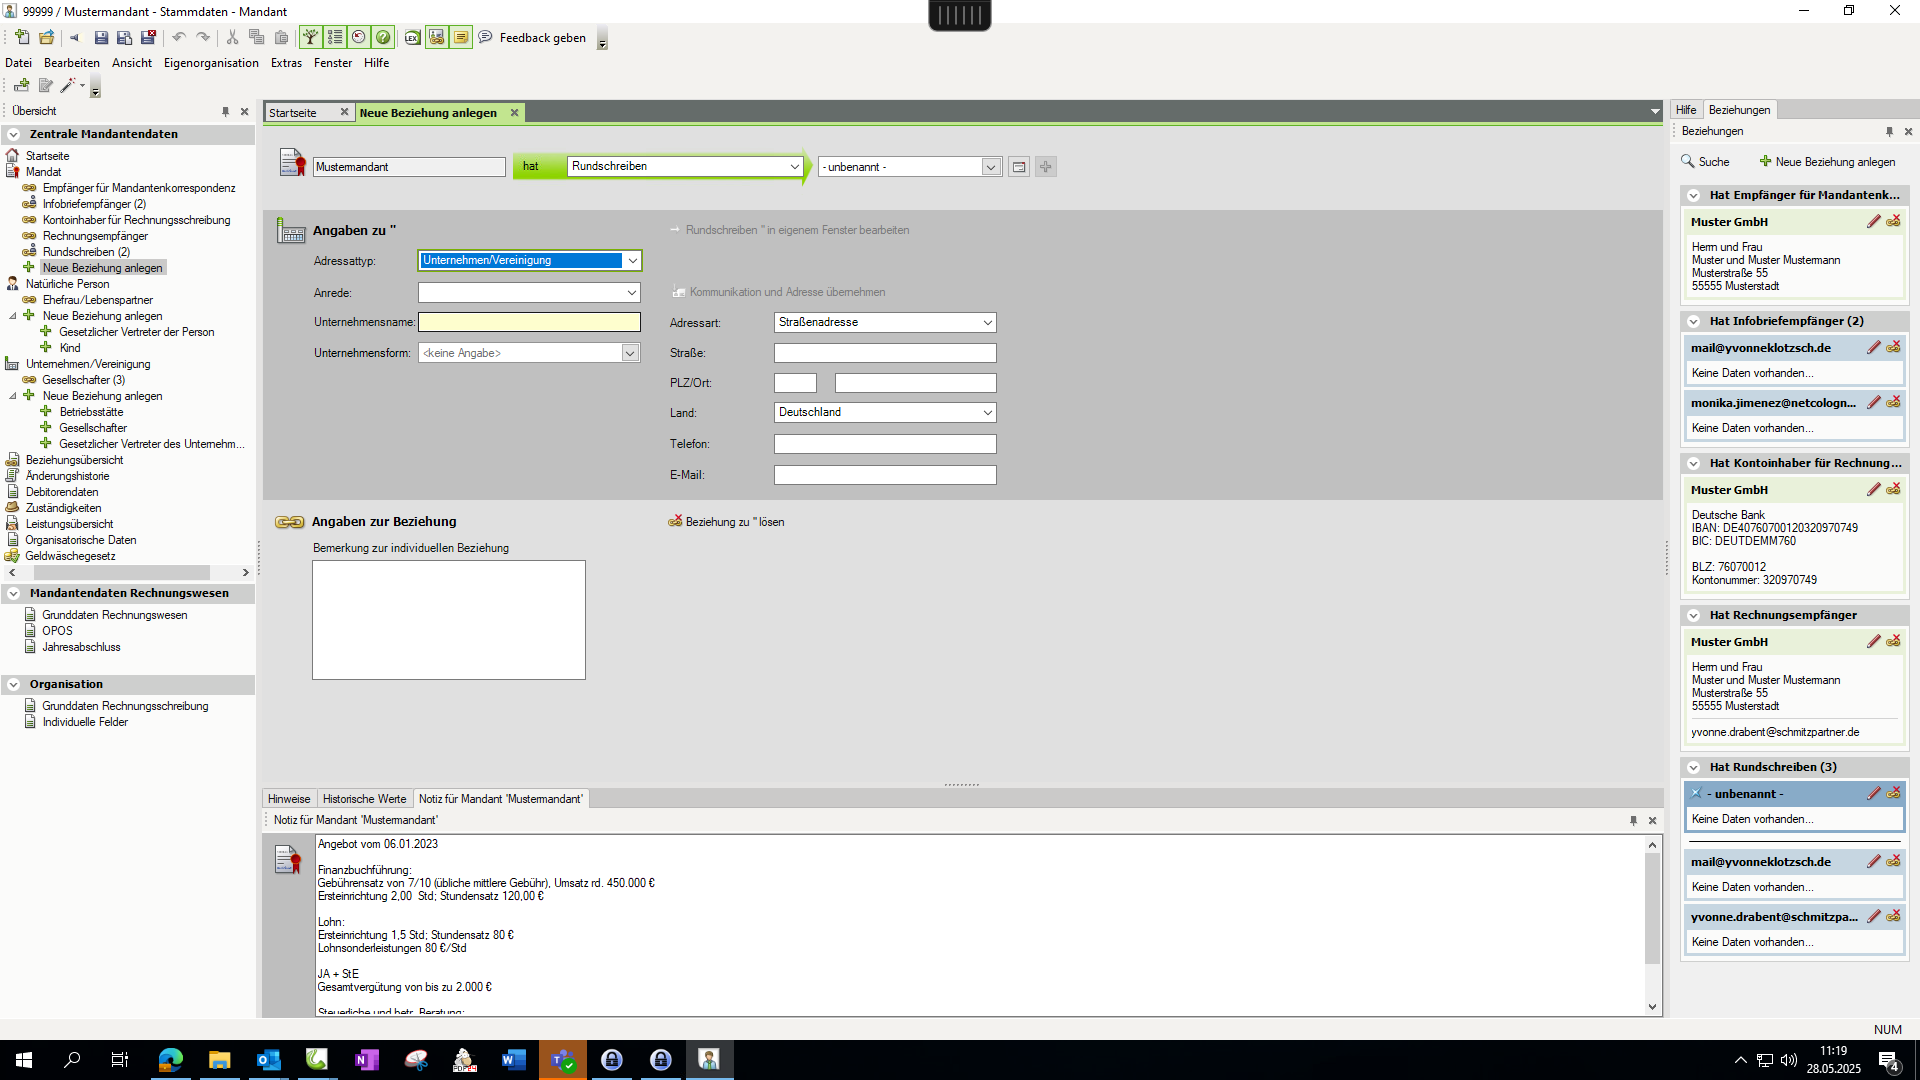Click the cut scissors toolbar icon
This screenshot has width=1920, height=1080.
coord(232,38)
